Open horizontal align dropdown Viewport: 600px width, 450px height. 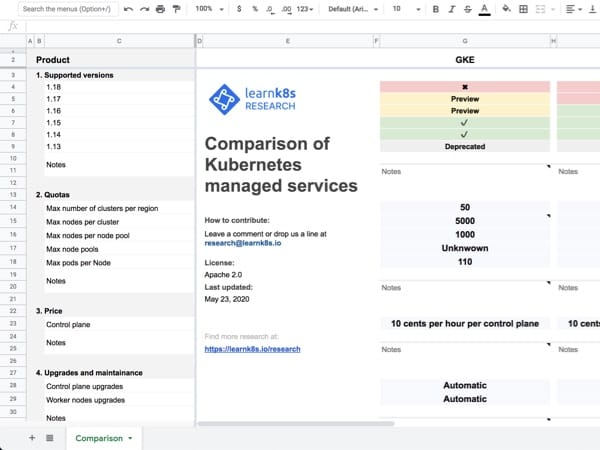coord(574,9)
